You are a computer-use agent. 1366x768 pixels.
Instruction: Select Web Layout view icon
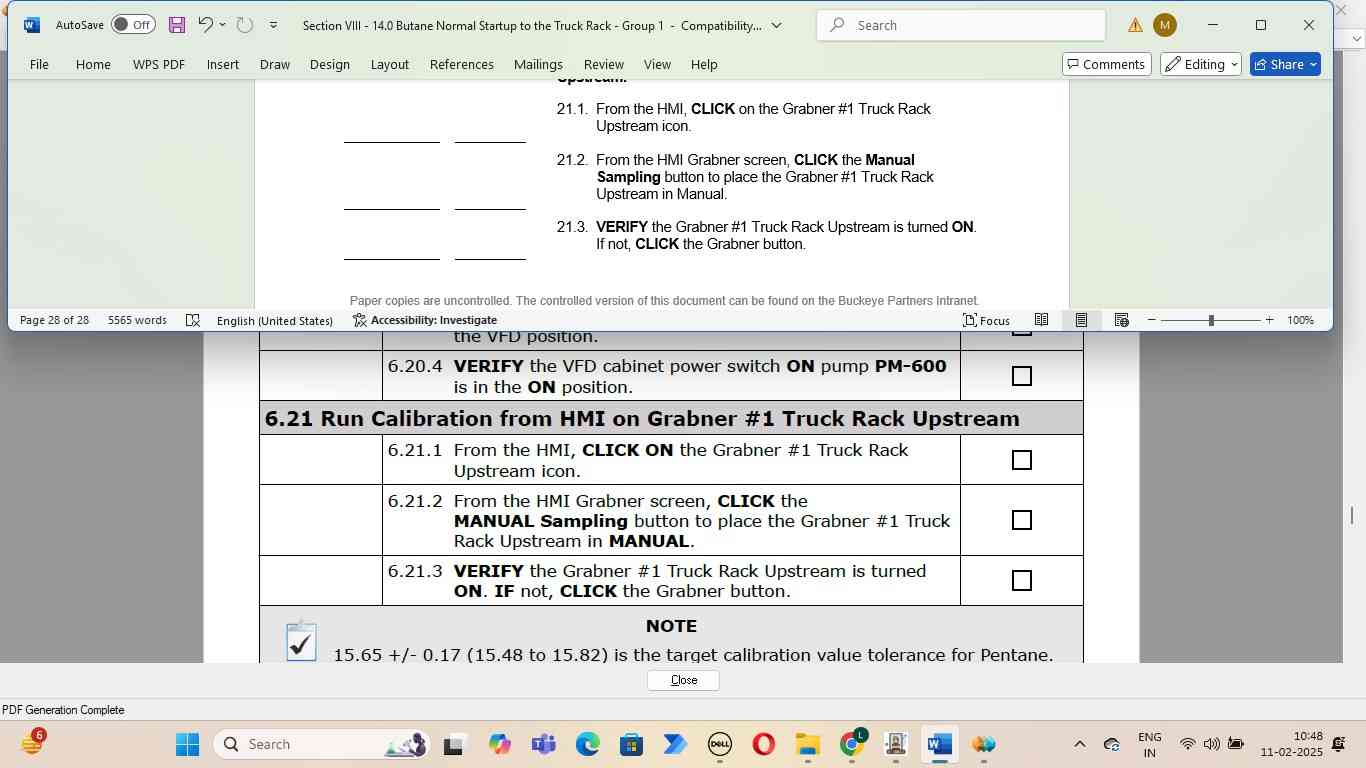point(1122,320)
